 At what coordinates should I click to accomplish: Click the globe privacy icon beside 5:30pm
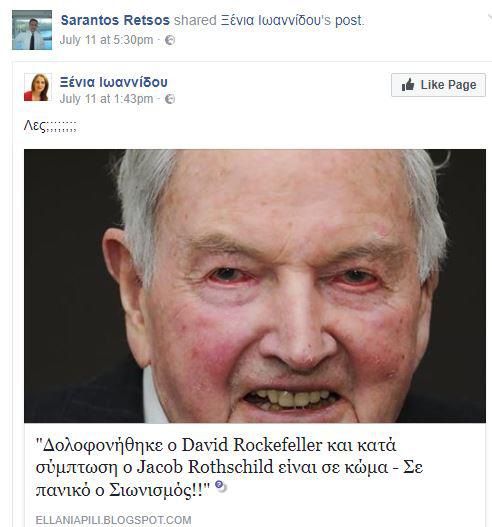[170, 40]
